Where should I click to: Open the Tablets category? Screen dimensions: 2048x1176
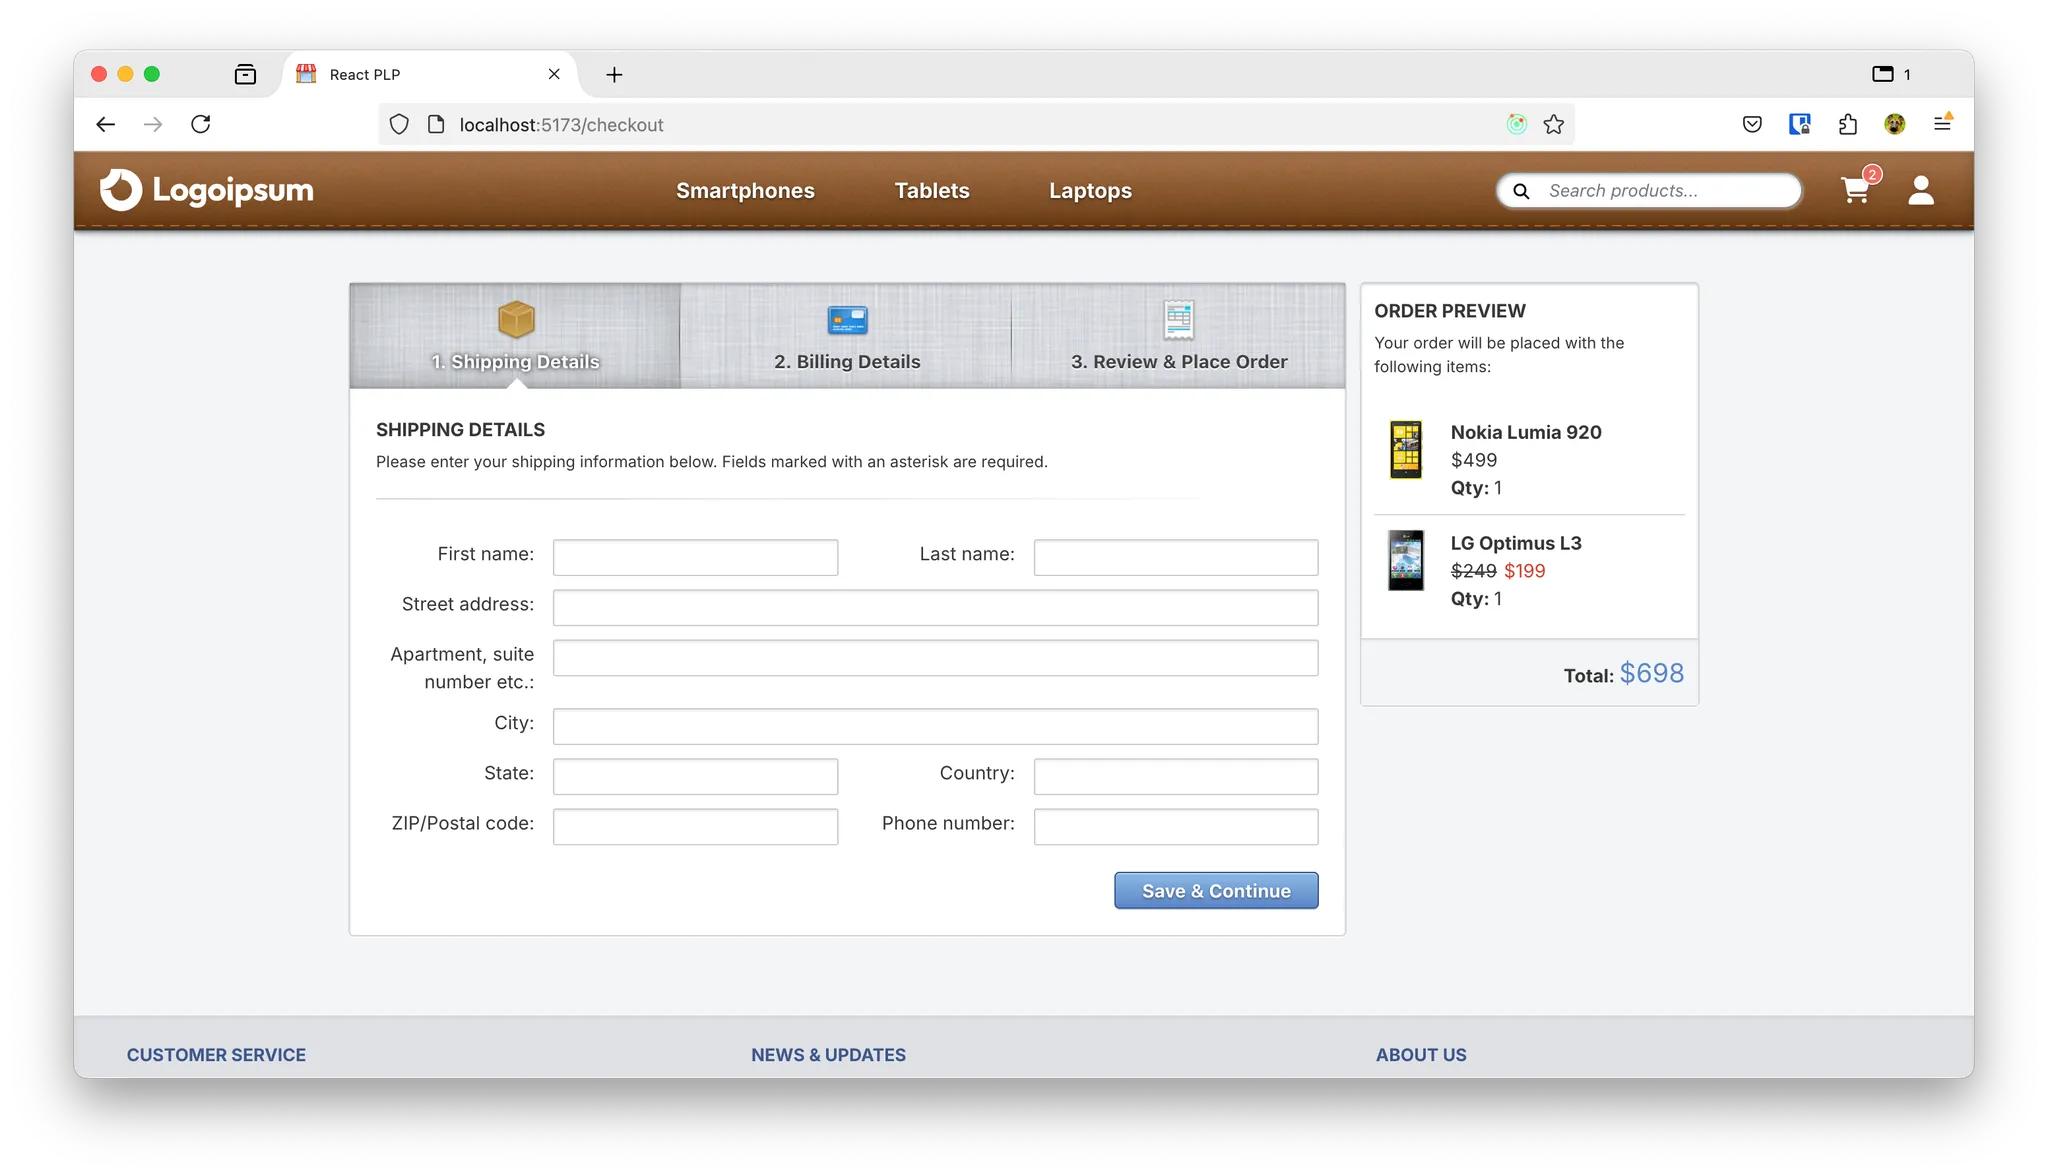(931, 190)
